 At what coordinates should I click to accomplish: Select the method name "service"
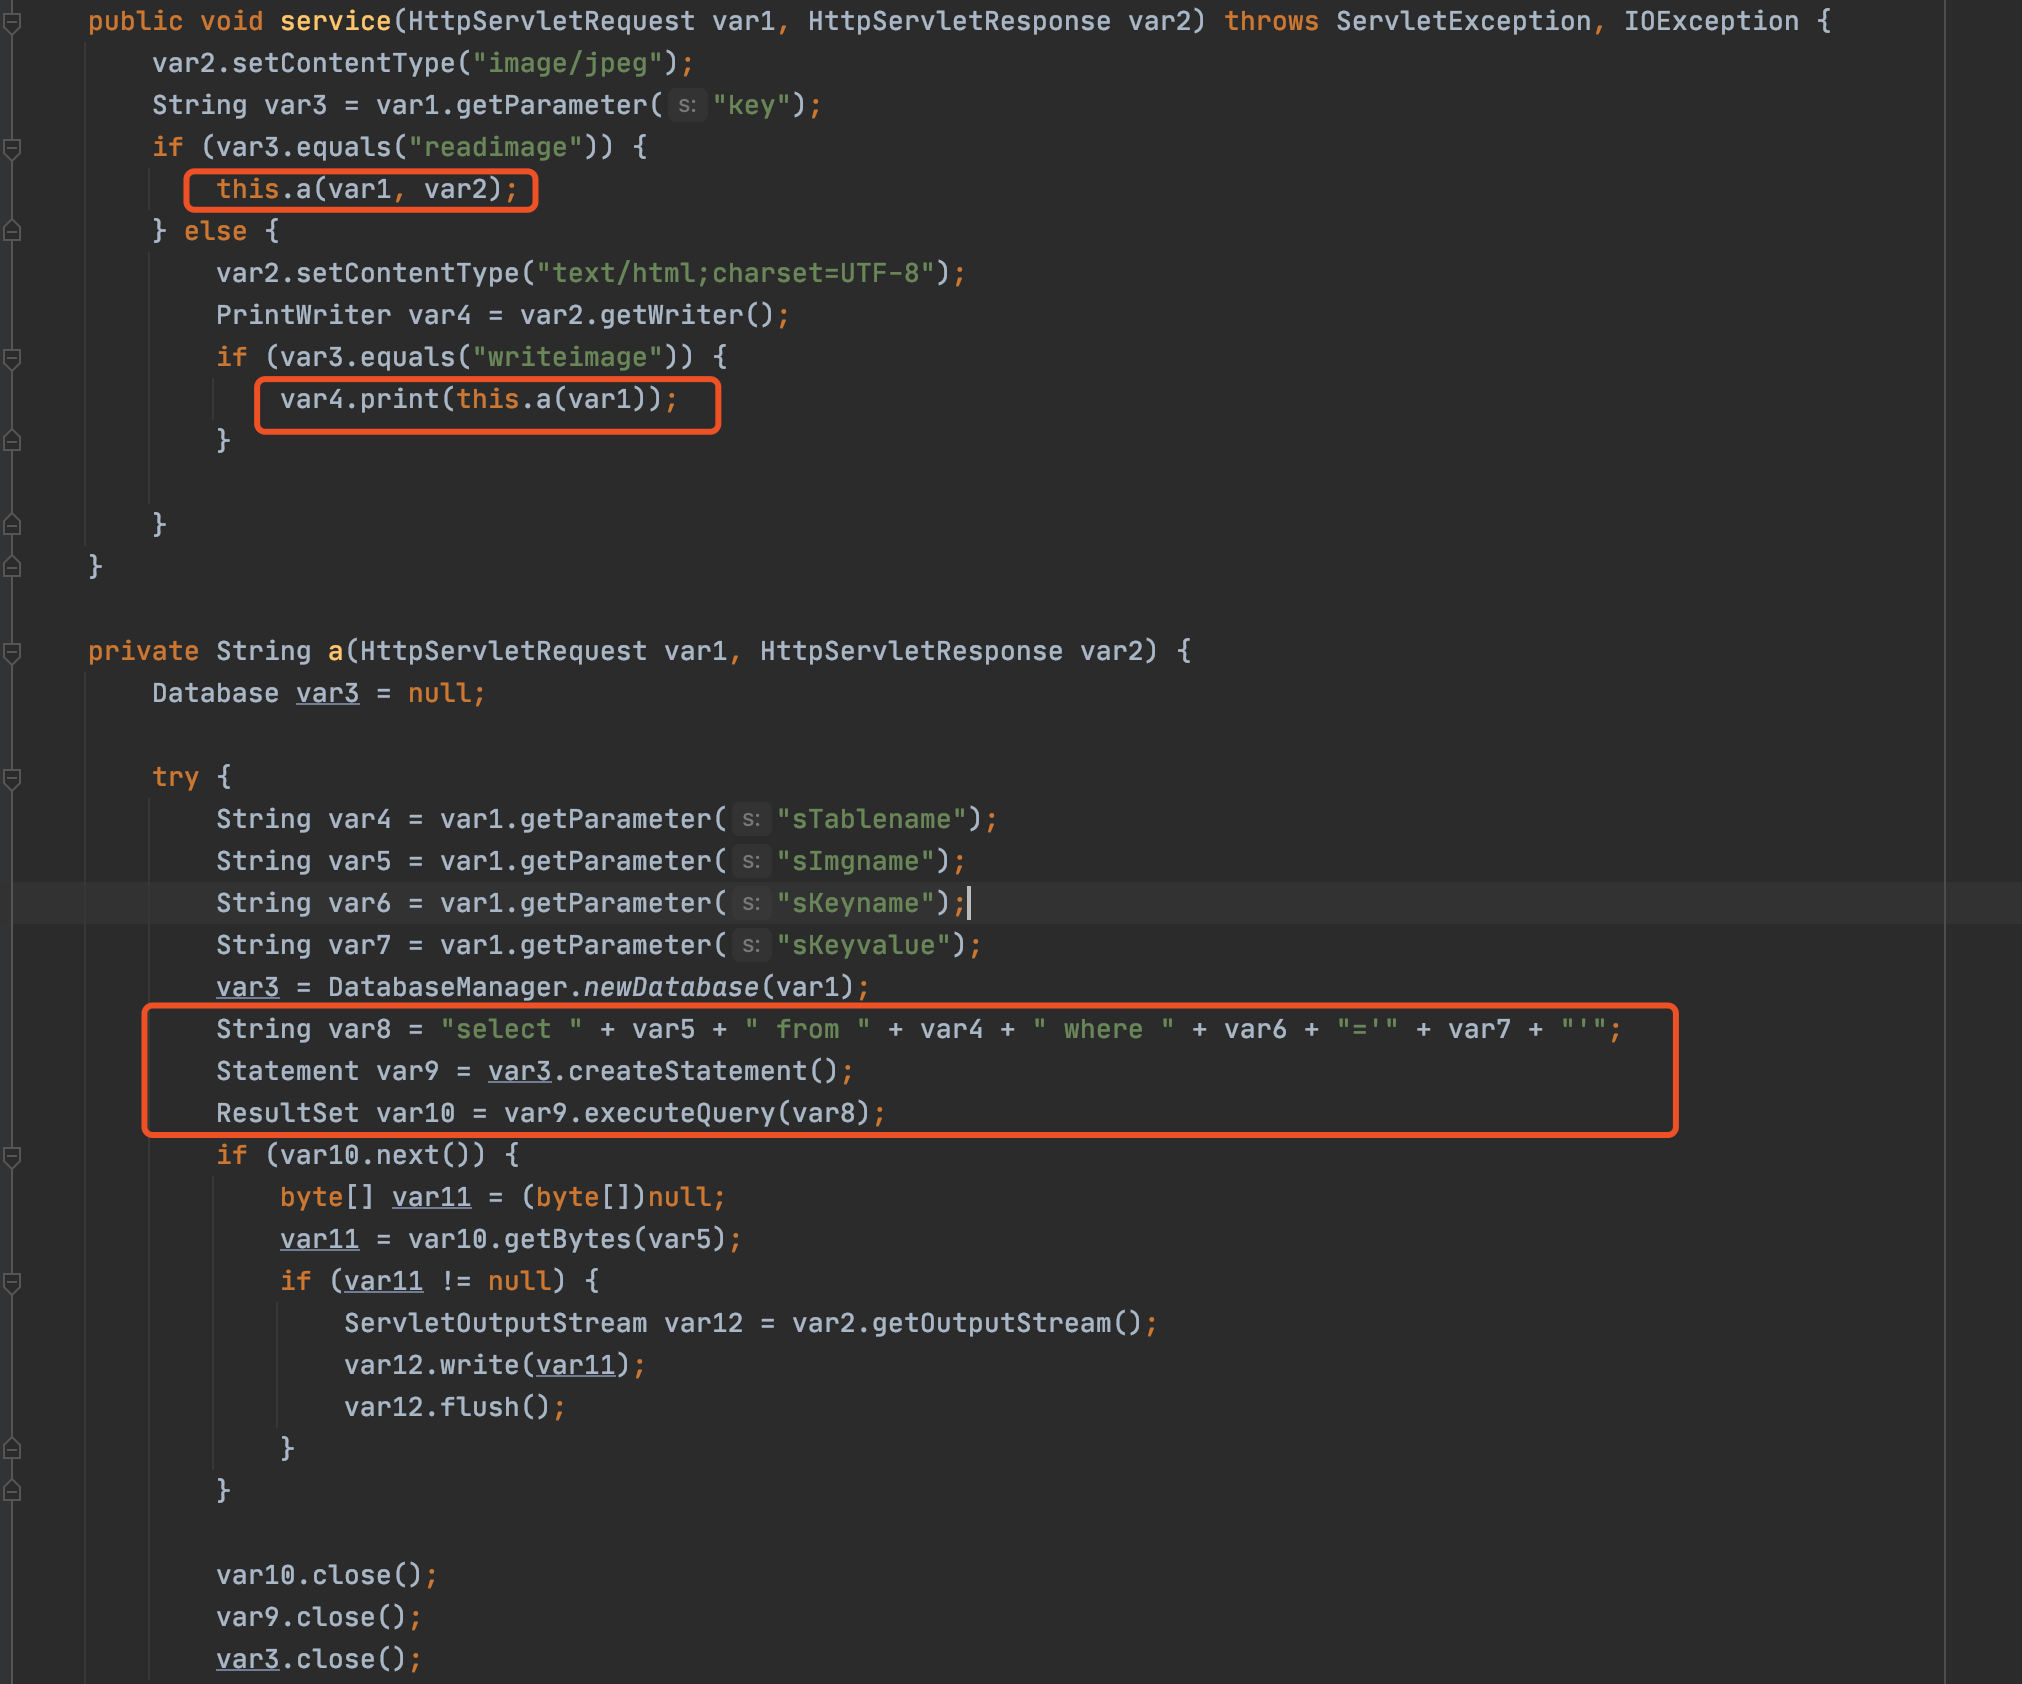pos(334,21)
